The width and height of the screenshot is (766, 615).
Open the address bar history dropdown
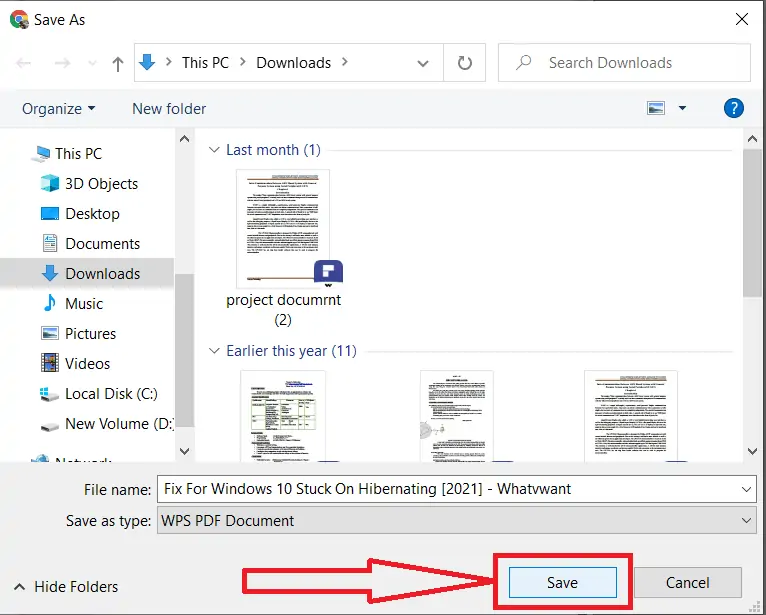click(423, 63)
